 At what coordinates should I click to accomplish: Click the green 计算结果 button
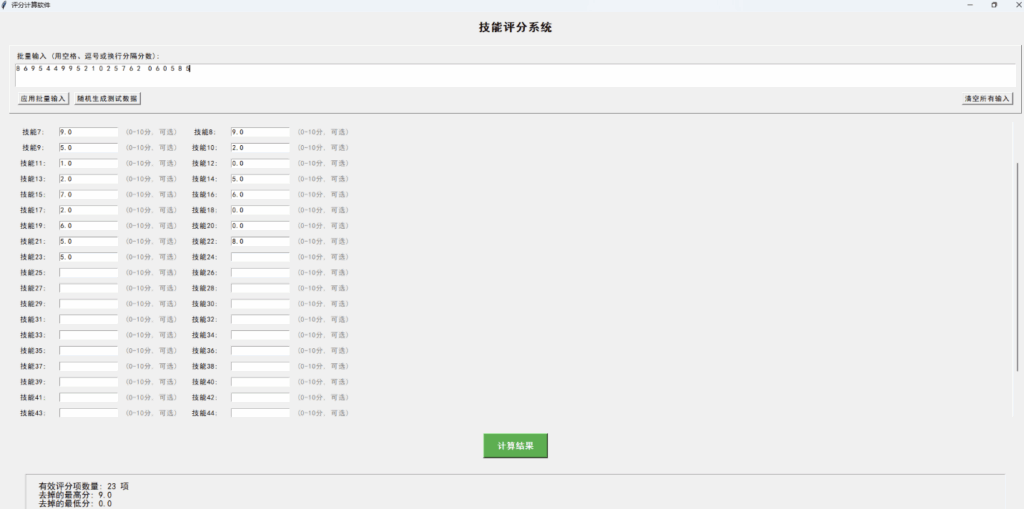pos(515,446)
